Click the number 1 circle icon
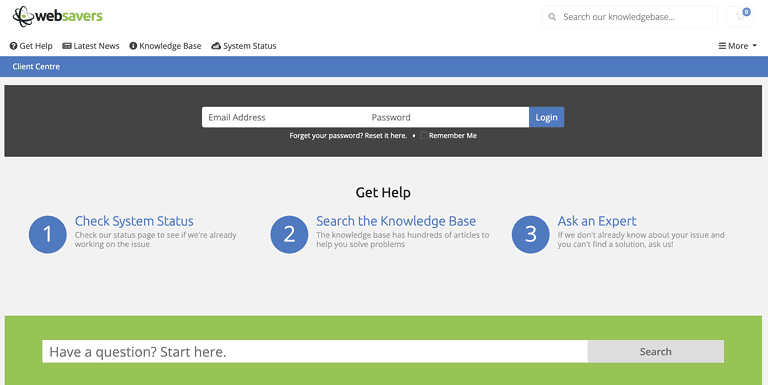The width and height of the screenshot is (768, 385). (48, 234)
